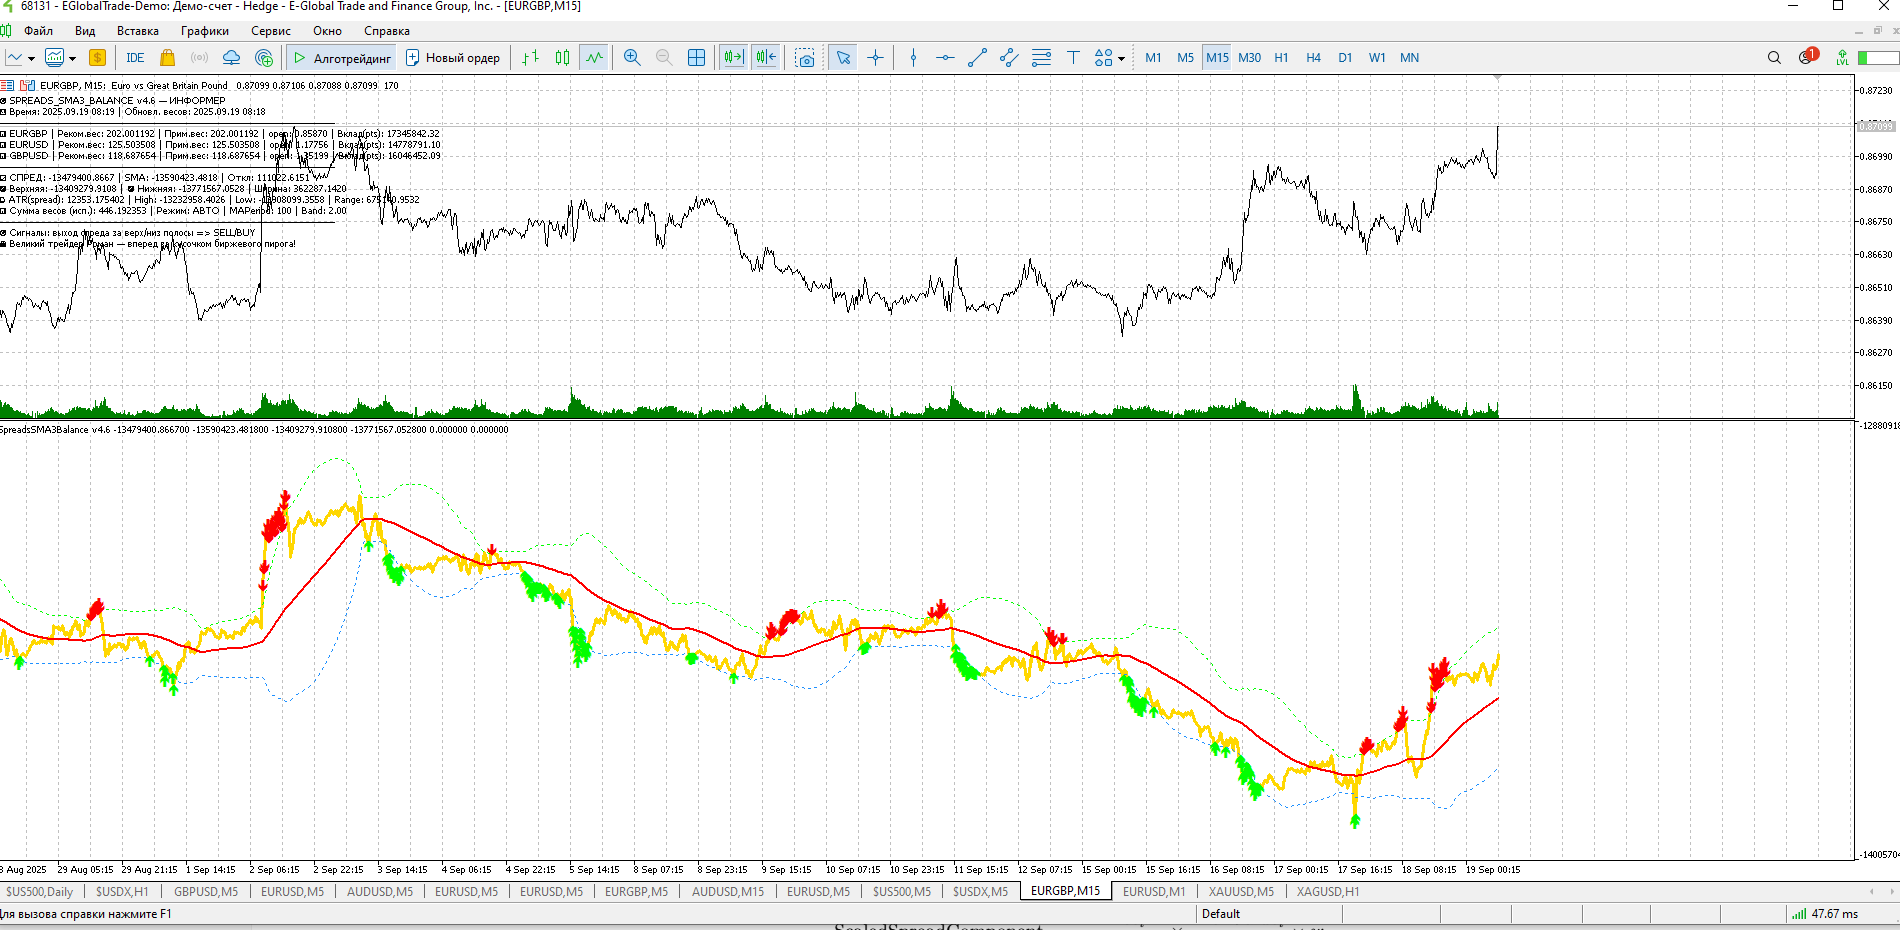Open the Market shopping bag icon
This screenshot has width=1900, height=930.
point(167,58)
